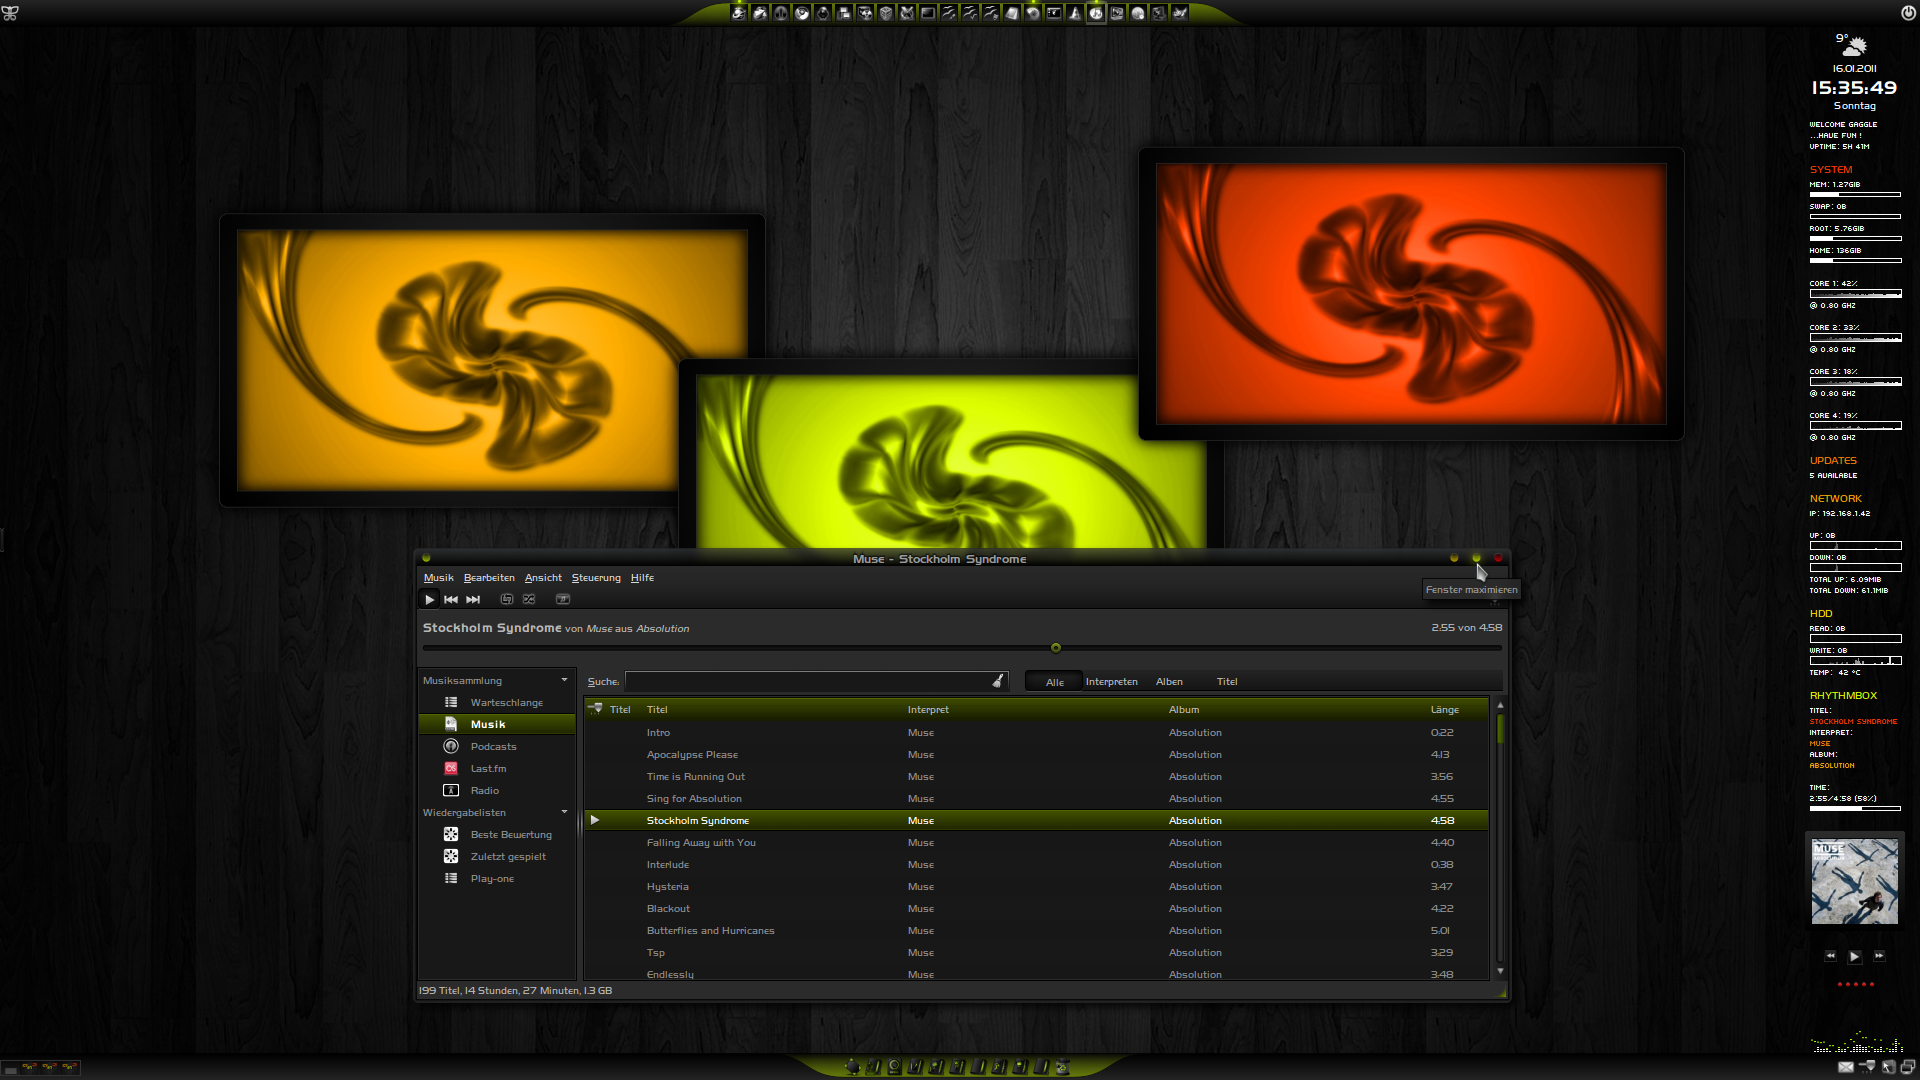This screenshot has width=1920, height=1080.
Task: Select the Alben search filter
Action: point(1169,682)
